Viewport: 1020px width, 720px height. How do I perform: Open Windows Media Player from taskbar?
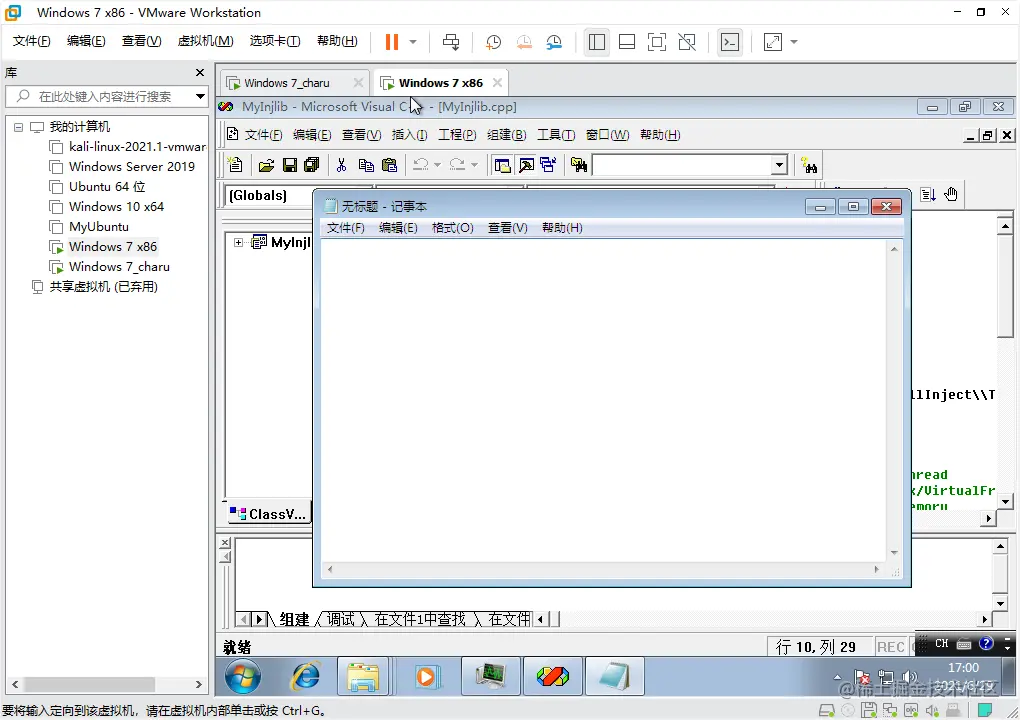(427, 676)
